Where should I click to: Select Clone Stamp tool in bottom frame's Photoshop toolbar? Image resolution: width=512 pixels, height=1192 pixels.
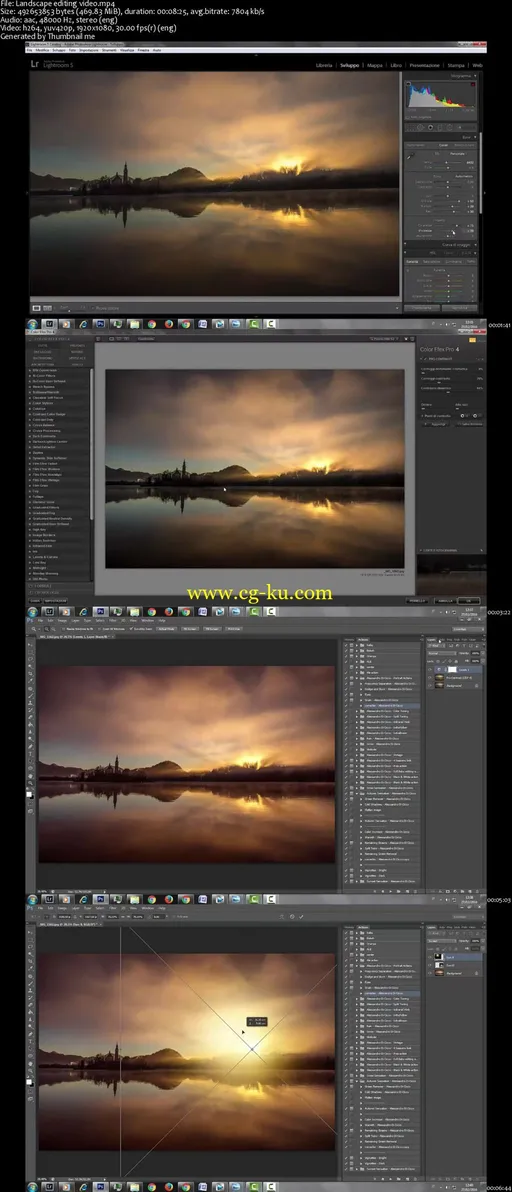[30, 990]
